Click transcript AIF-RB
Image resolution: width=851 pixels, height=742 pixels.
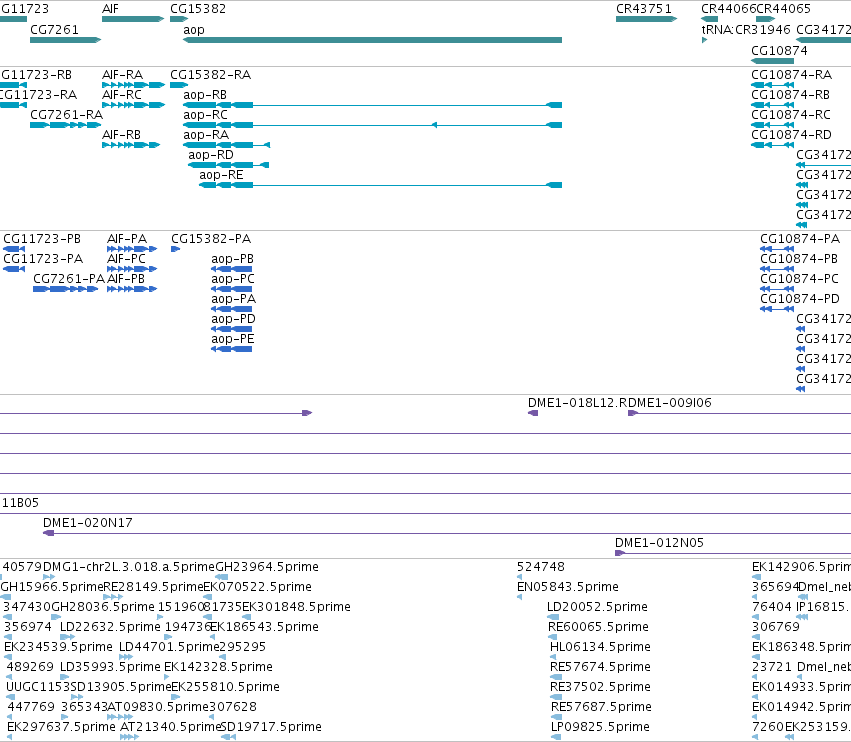coord(131,145)
